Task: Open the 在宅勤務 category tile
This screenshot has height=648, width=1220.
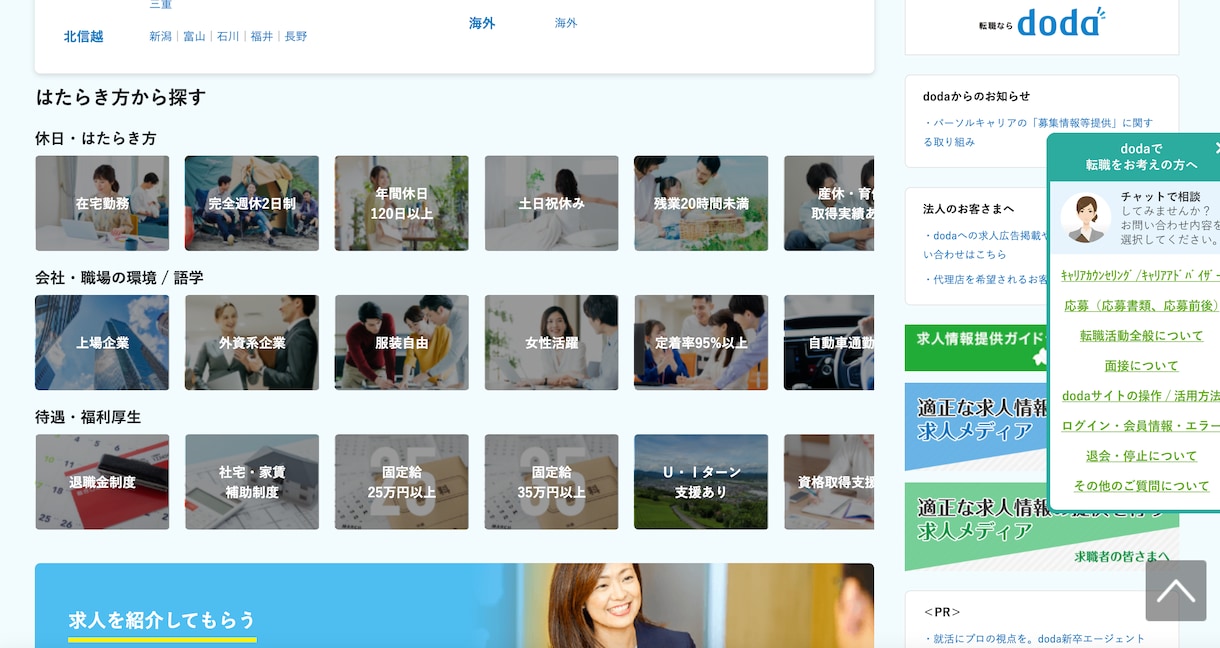Action: pyautogui.click(x=102, y=203)
